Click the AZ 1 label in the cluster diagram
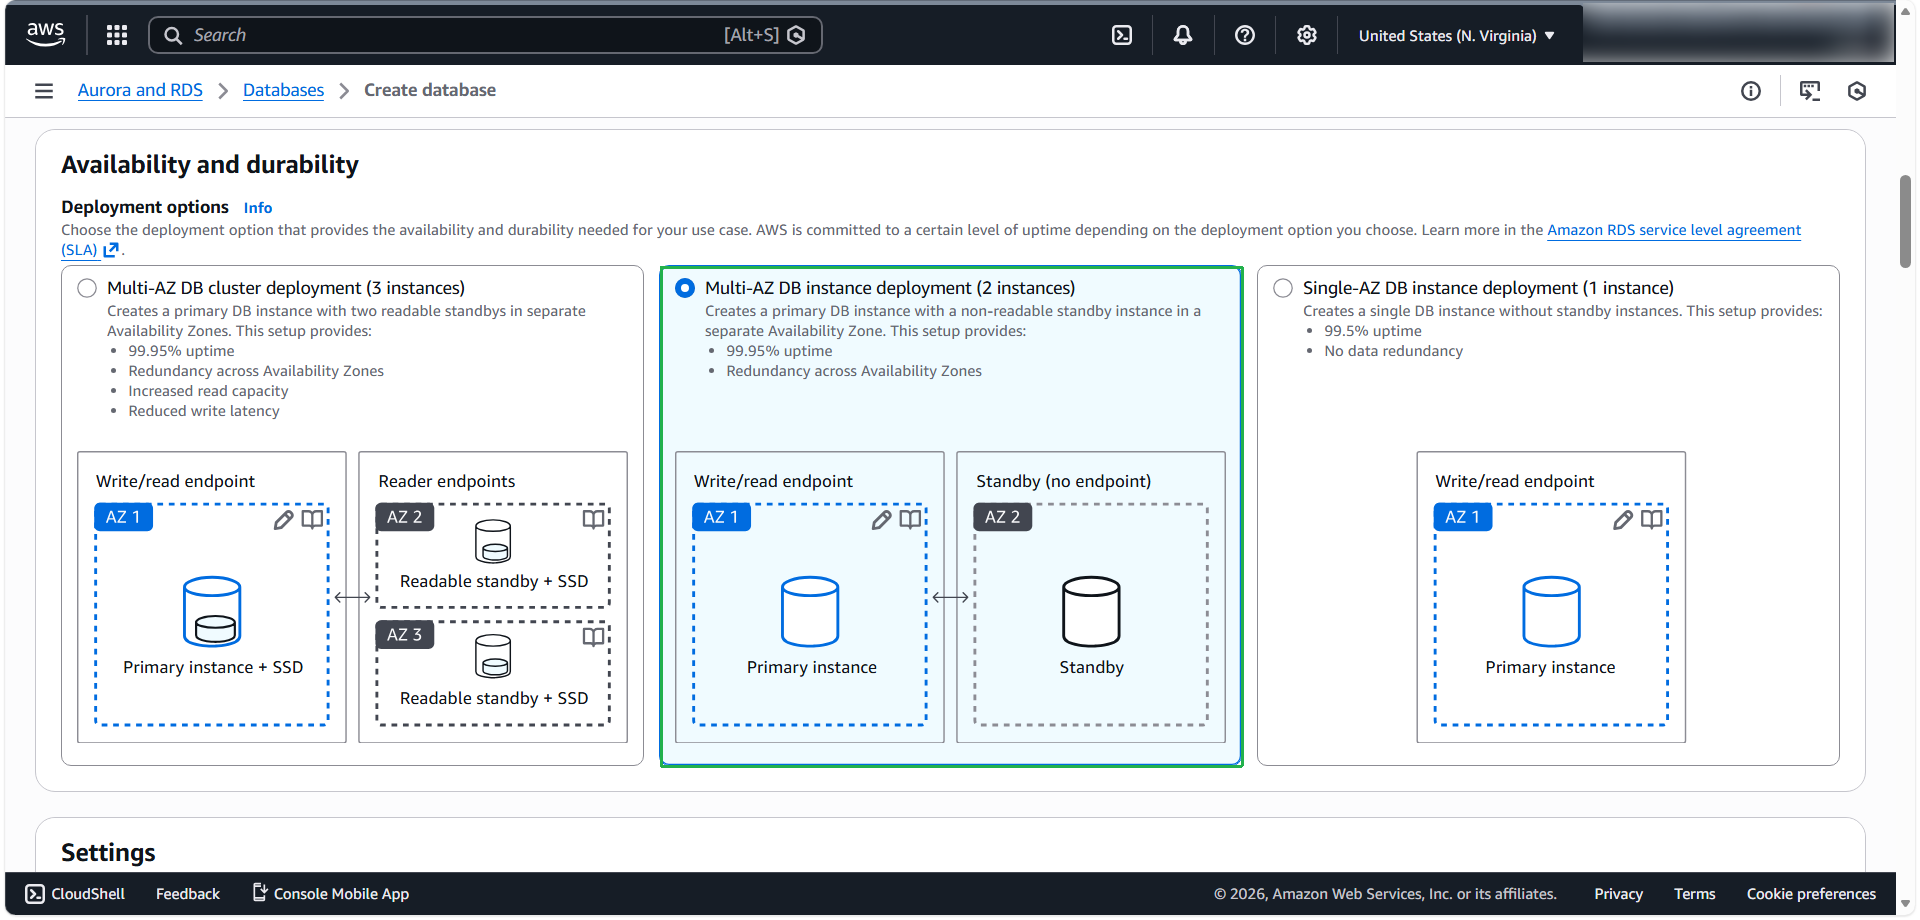This screenshot has width=1920, height=920. coord(124,517)
